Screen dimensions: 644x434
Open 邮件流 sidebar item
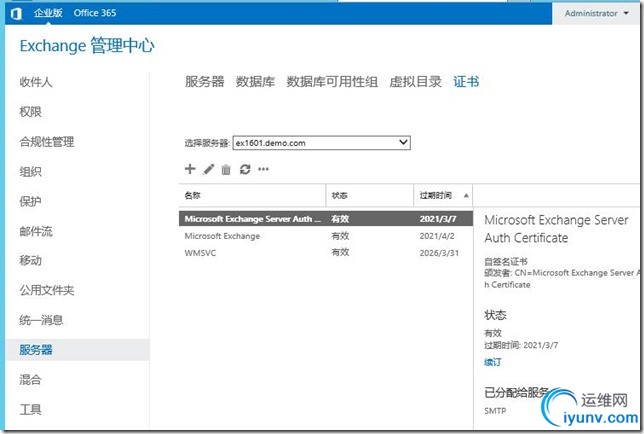click(36, 231)
